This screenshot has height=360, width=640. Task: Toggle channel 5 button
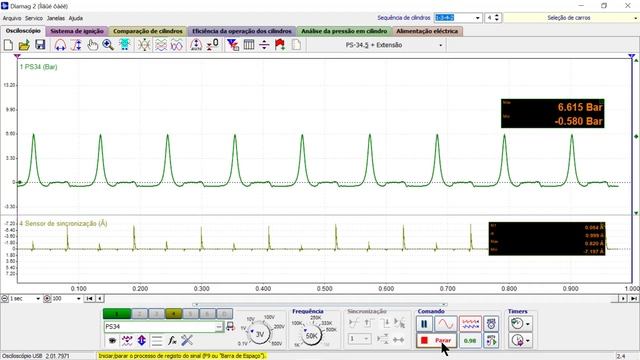pyautogui.click(x=190, y=313)
